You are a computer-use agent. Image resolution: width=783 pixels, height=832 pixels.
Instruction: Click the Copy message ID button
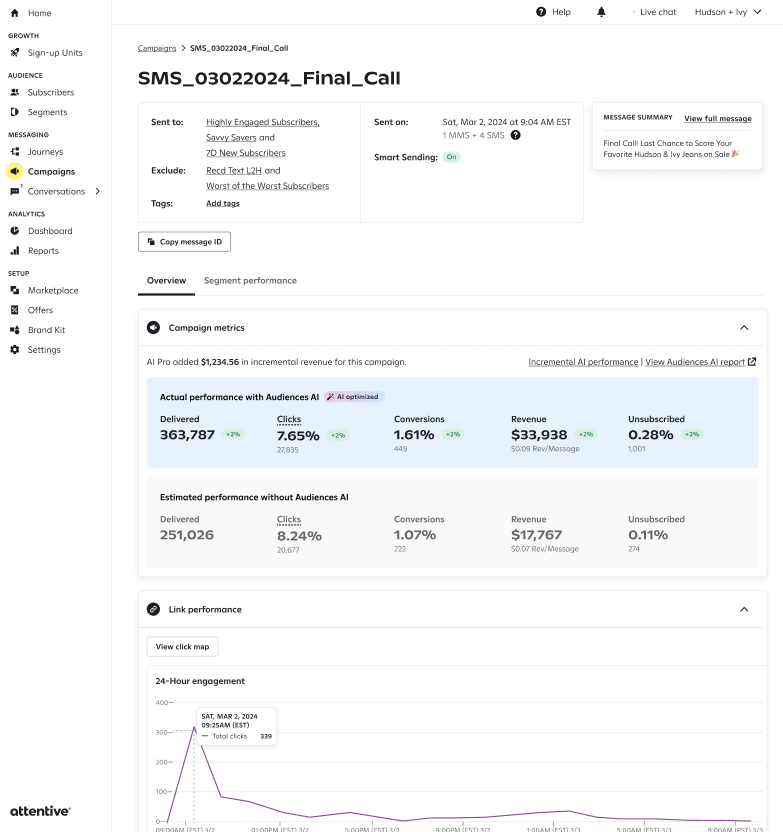pos(184,241)
